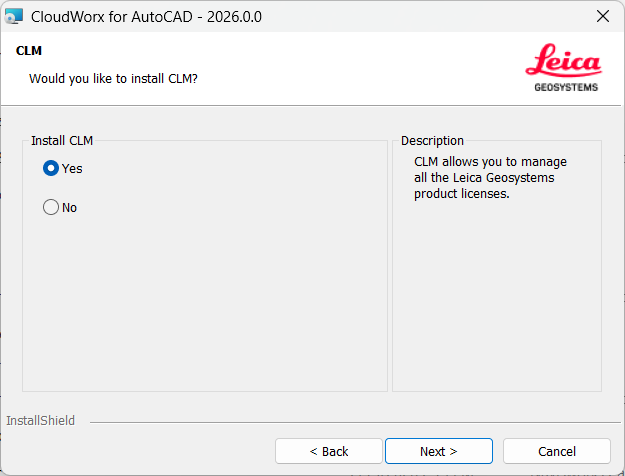Select the Yes radio button
The image size is (625, 476).
click(x=51, y=168)
